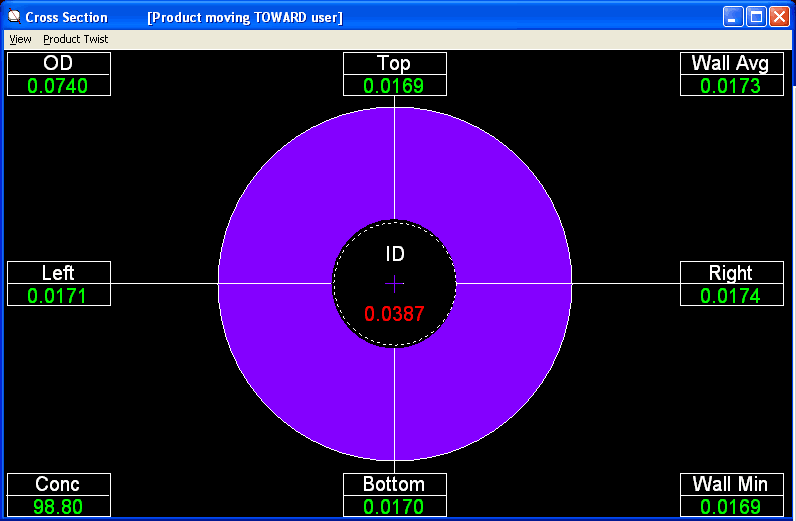Click the Conc label box
This screenshot has height=521, width=796.
click(x=58, y=485)
